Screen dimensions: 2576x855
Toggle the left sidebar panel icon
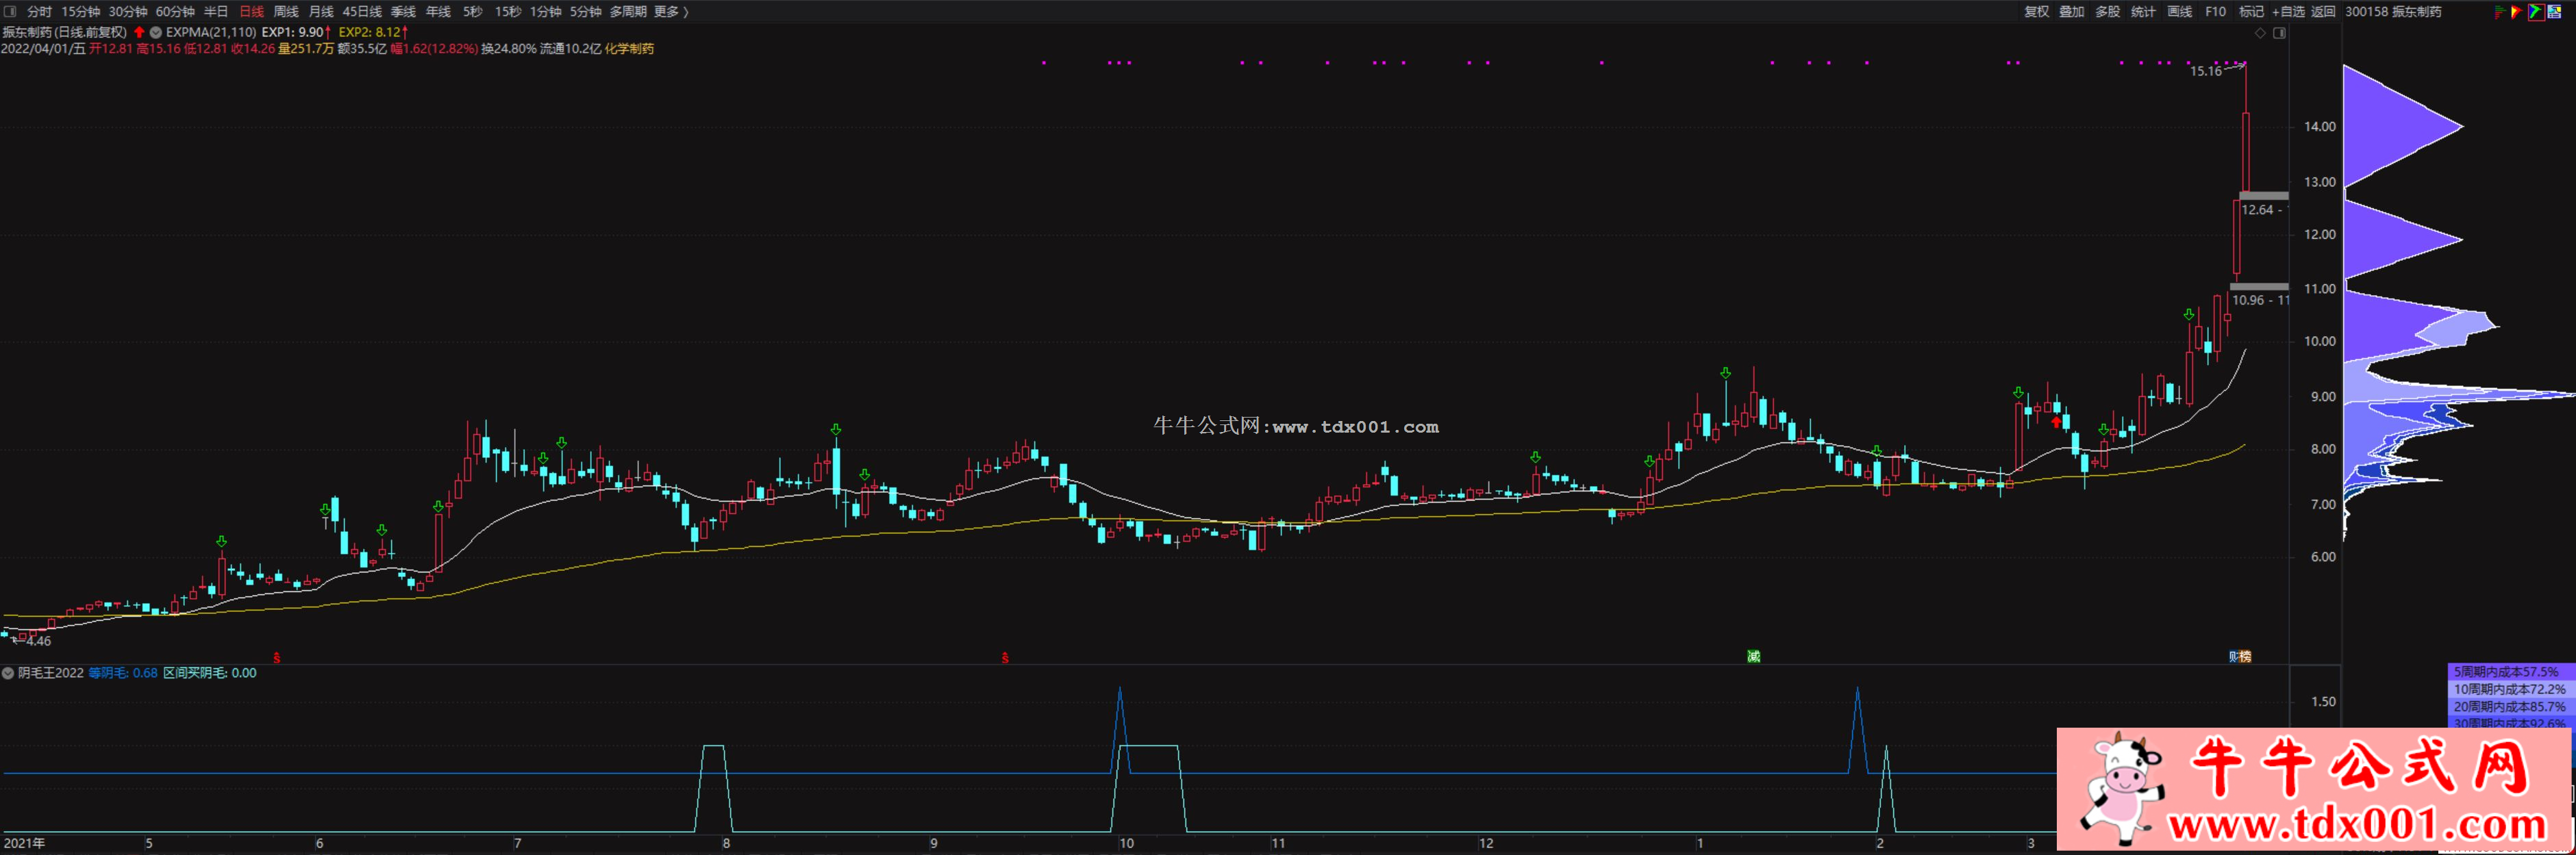point(10,12)
